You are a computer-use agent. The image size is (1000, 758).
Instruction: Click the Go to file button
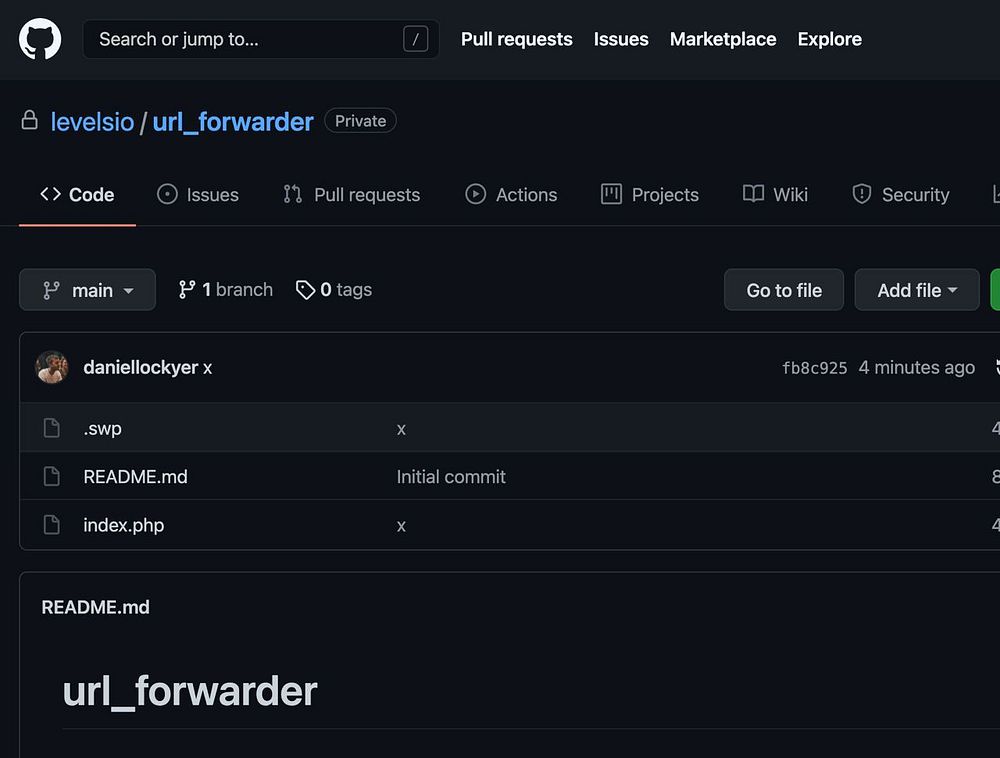(784, 290)
